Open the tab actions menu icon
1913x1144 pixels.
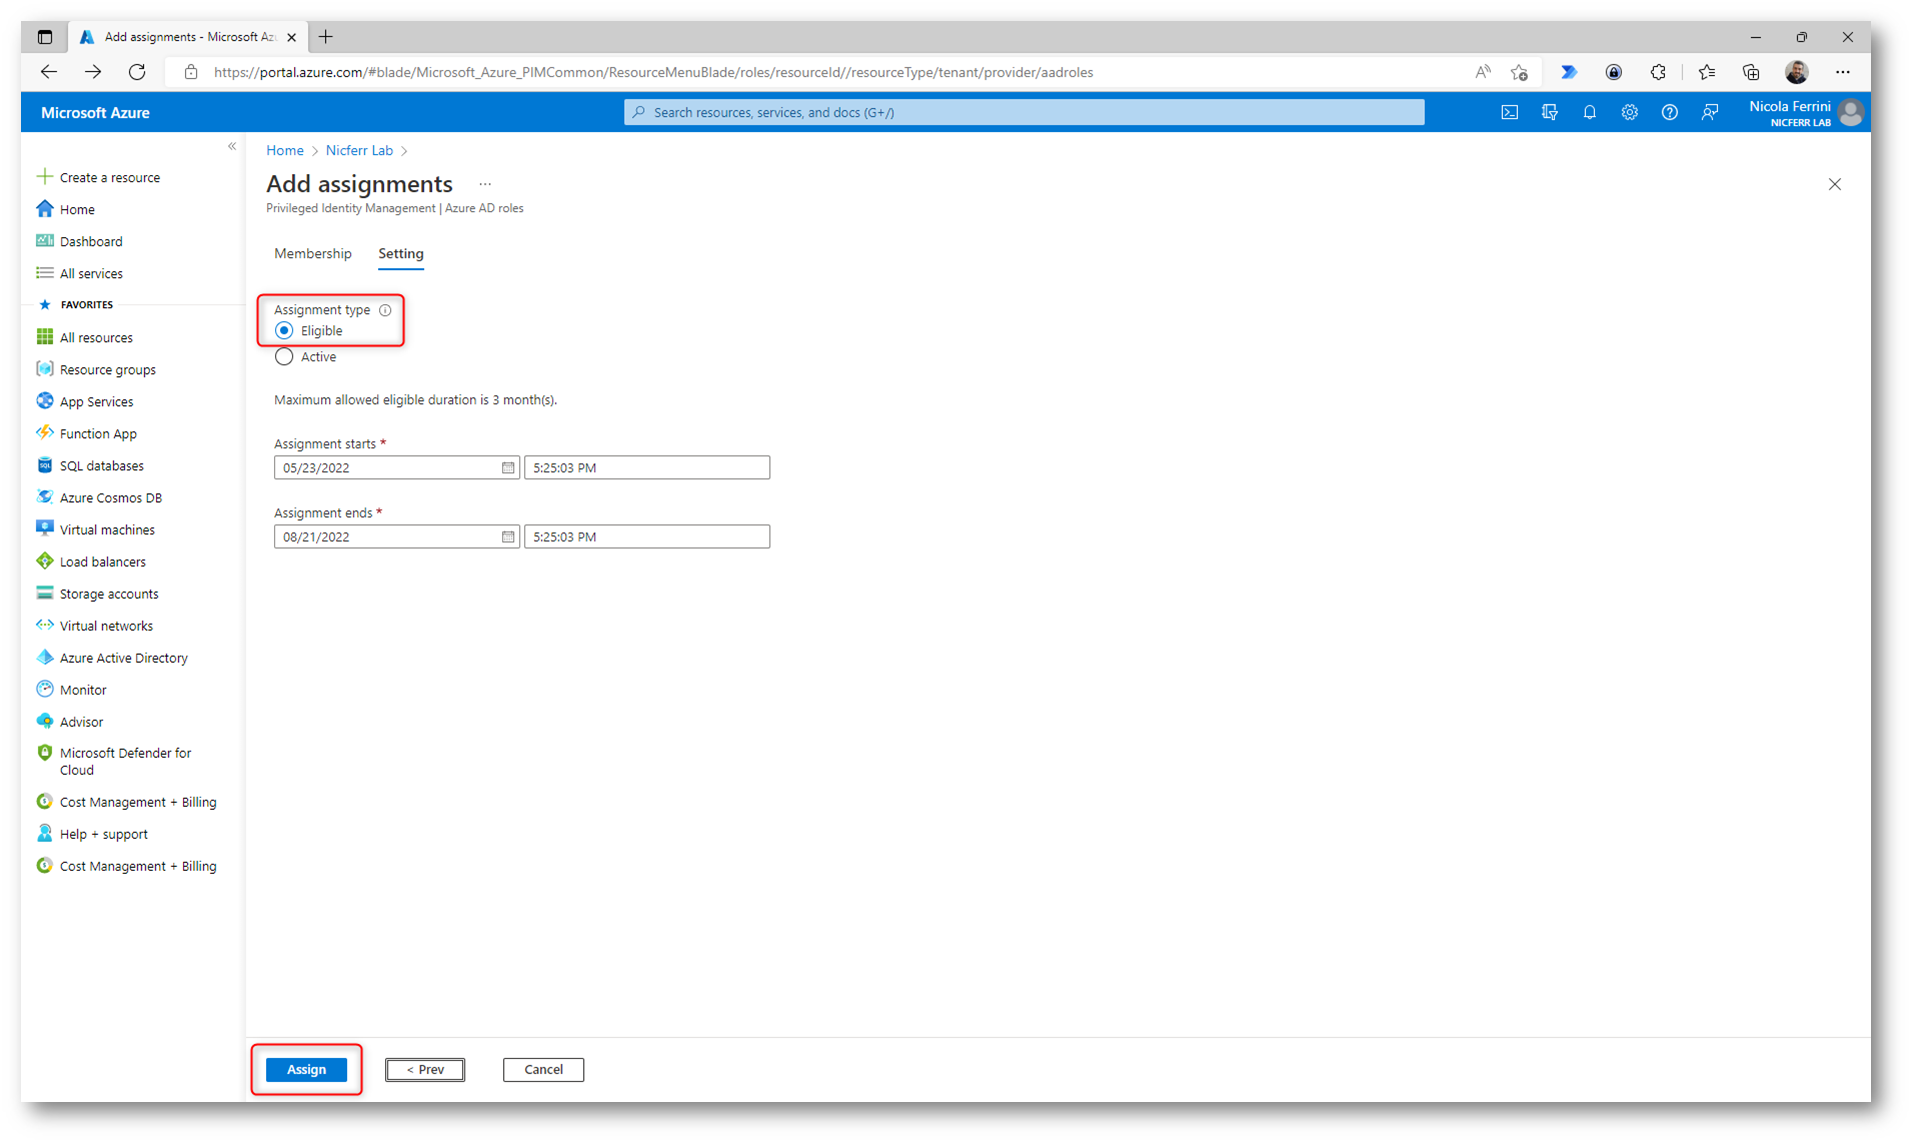pos(45,37)
